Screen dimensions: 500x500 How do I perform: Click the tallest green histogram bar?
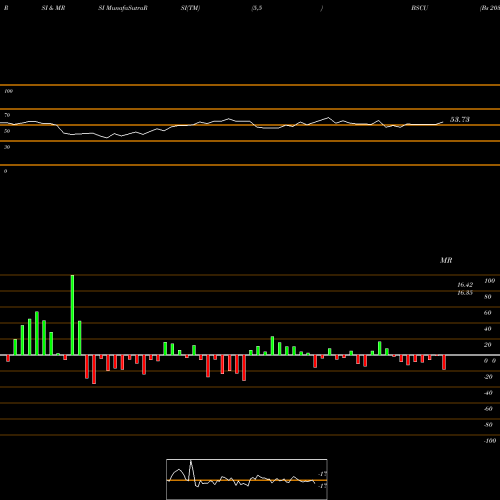click(x=72, y=315)
